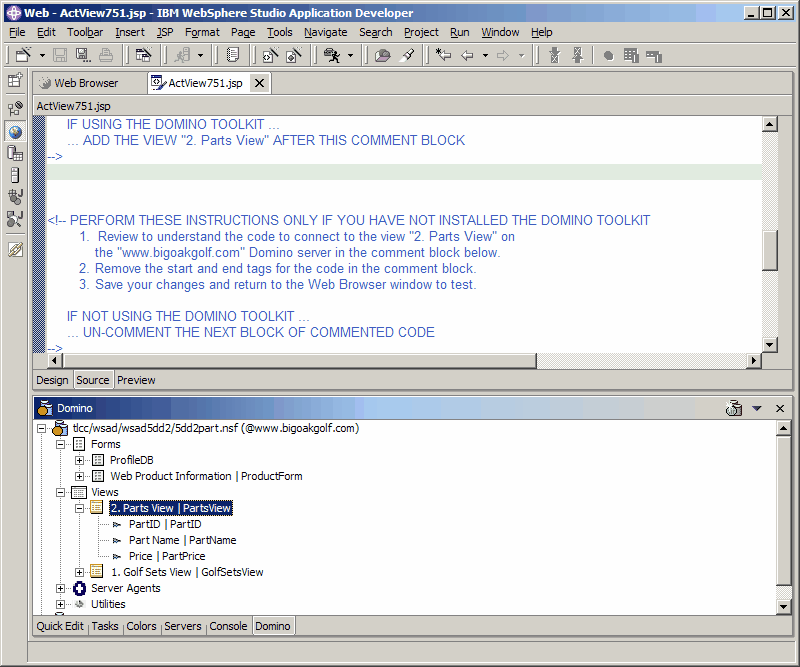800x667 pixels.
Task: Click the Save toolbar icon
Action: [x=60, y=55]
